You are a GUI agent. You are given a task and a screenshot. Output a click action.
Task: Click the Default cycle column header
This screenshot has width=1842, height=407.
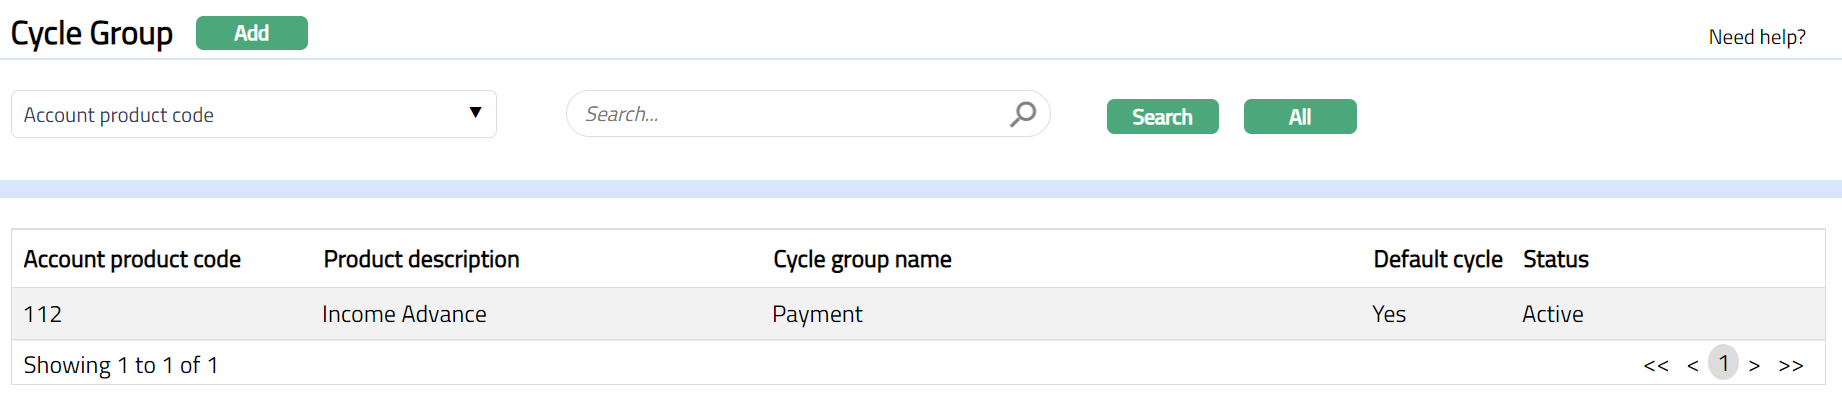[1437, 260]
